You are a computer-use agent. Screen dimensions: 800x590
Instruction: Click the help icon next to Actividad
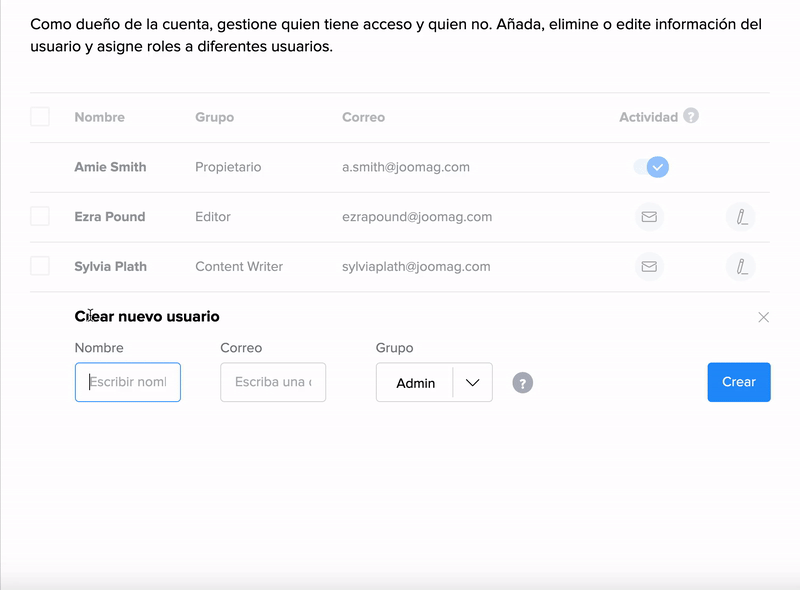pos(691,116)
